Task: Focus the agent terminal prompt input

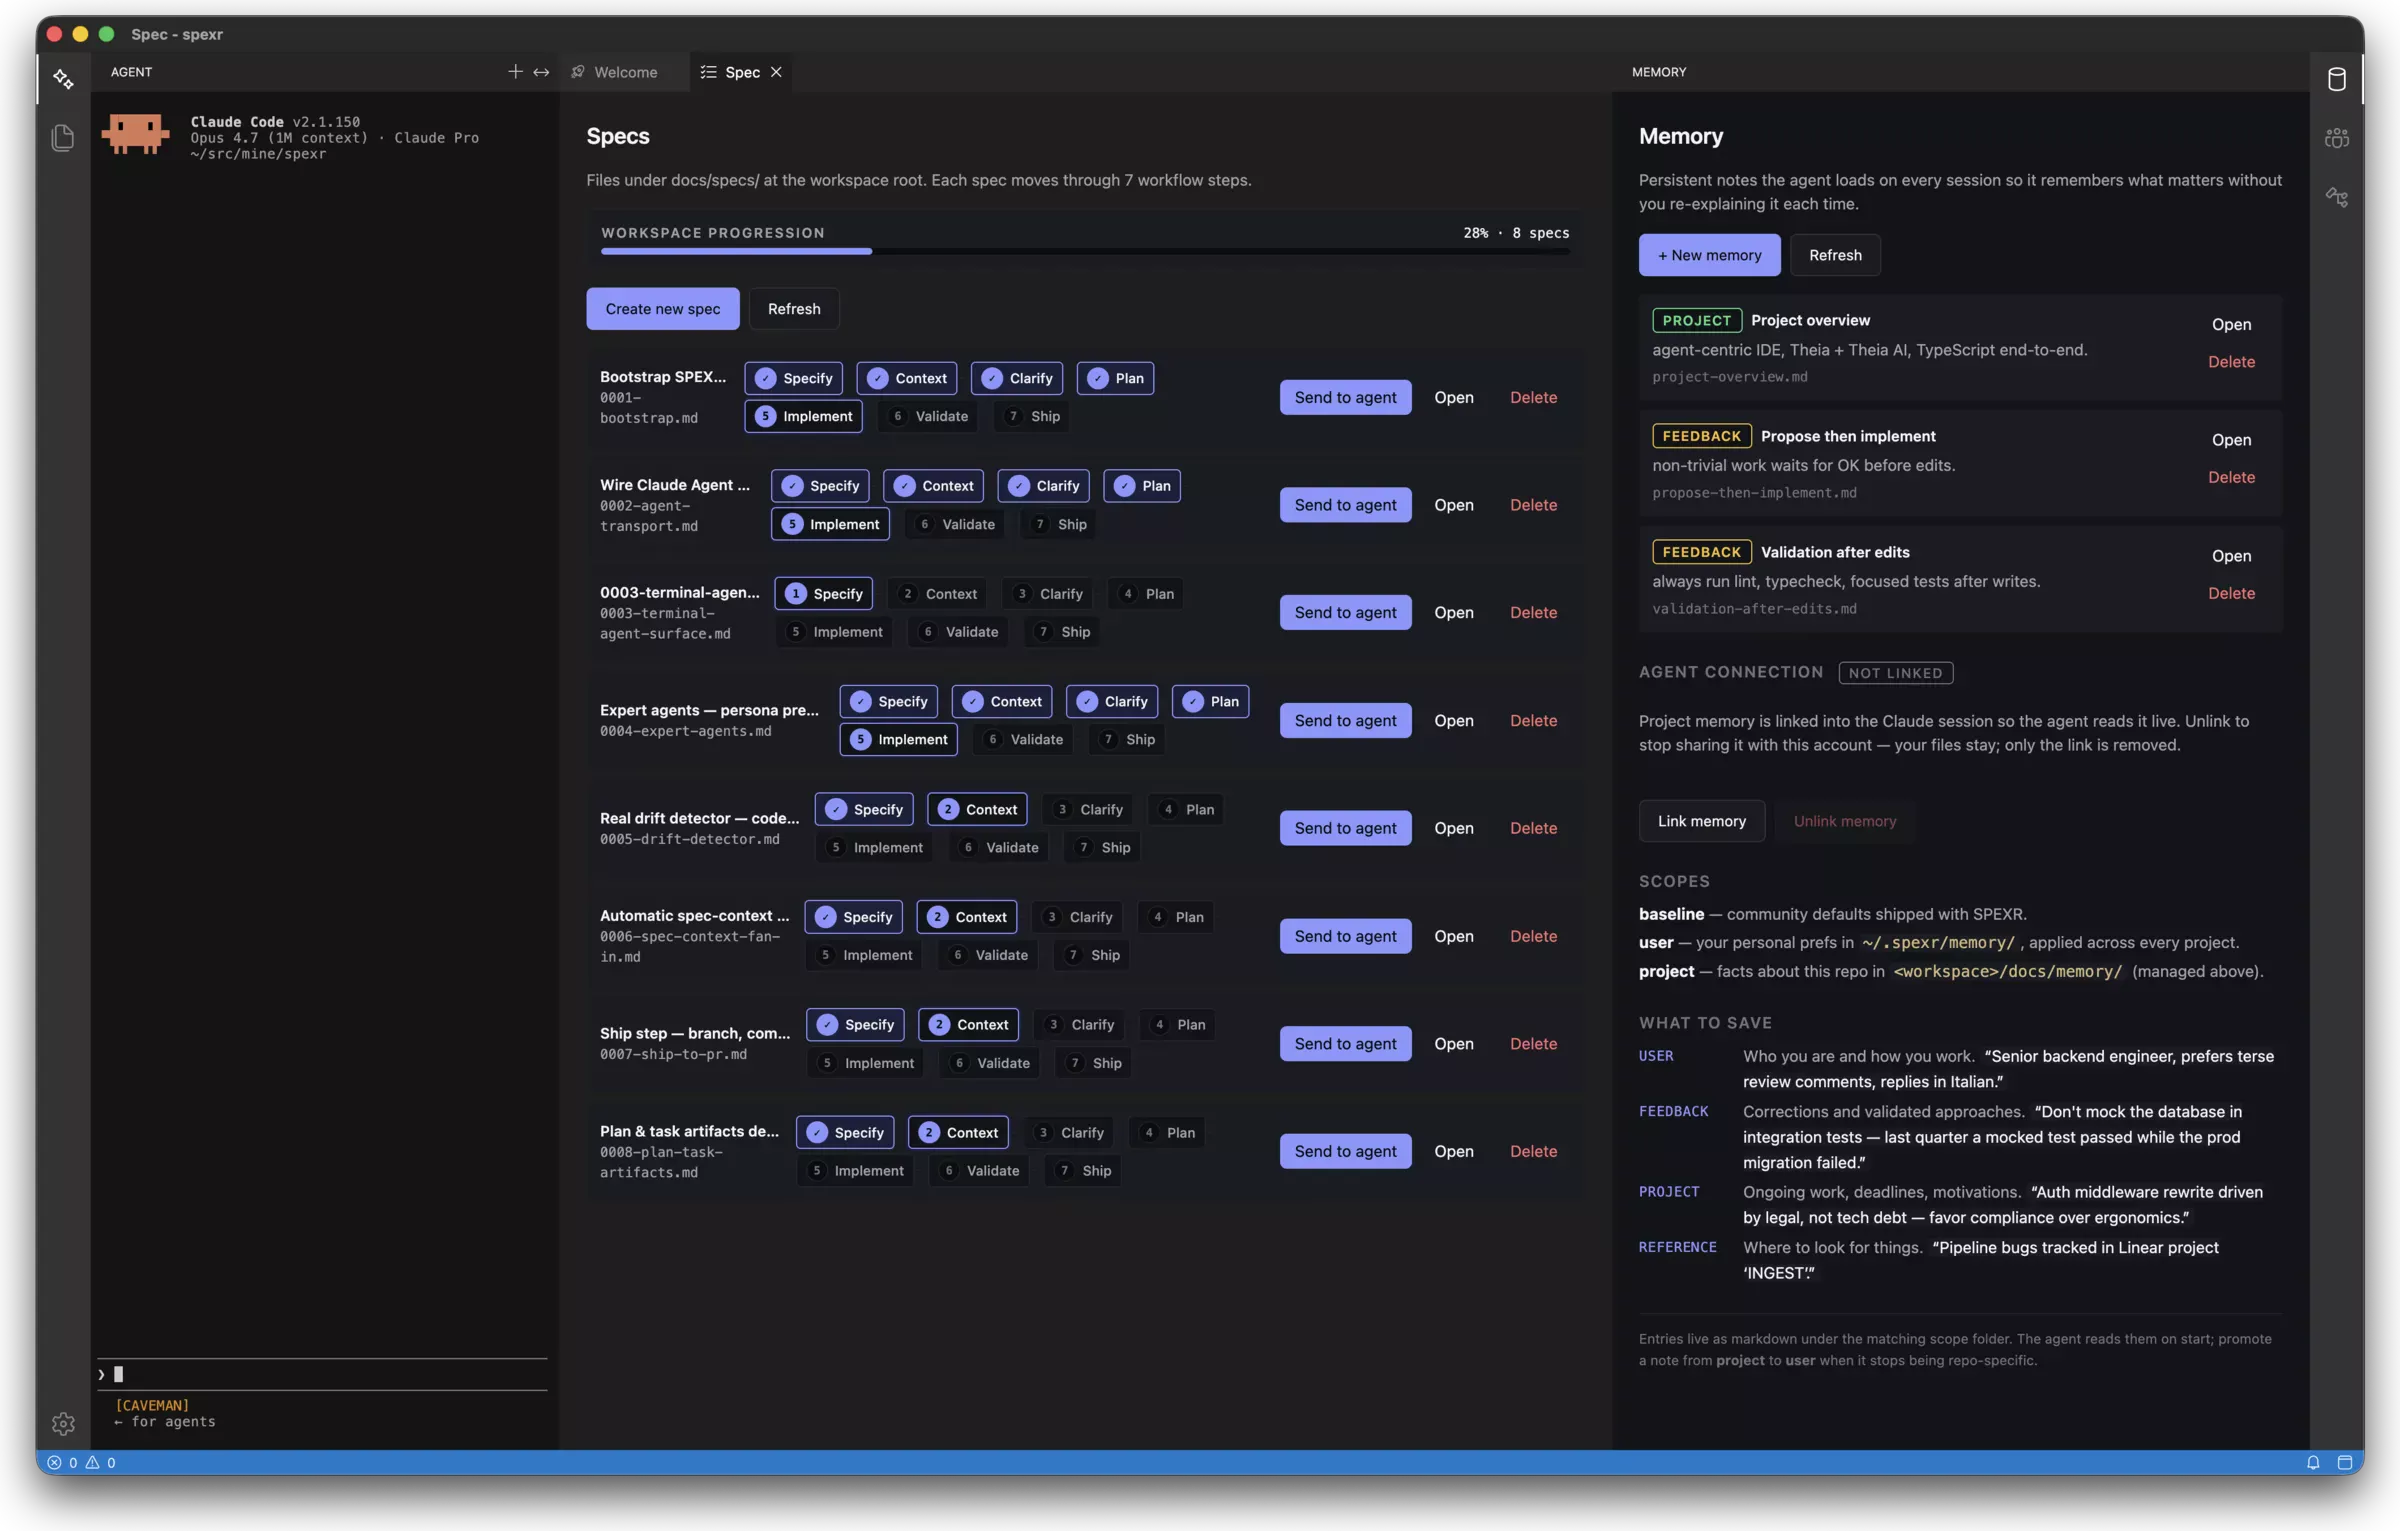Action: [322, 1374]
